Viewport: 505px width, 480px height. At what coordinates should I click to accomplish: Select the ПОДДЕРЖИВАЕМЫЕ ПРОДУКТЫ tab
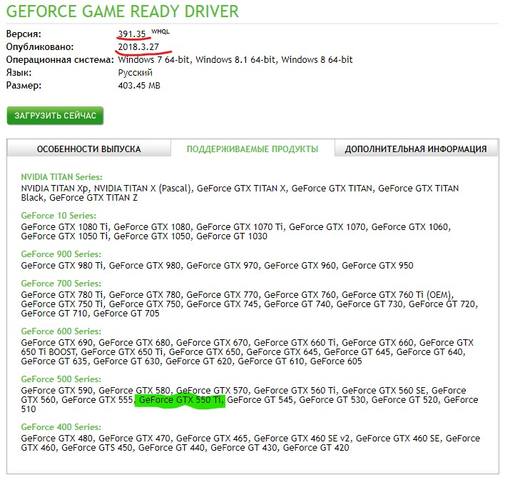tap(252, 149)
